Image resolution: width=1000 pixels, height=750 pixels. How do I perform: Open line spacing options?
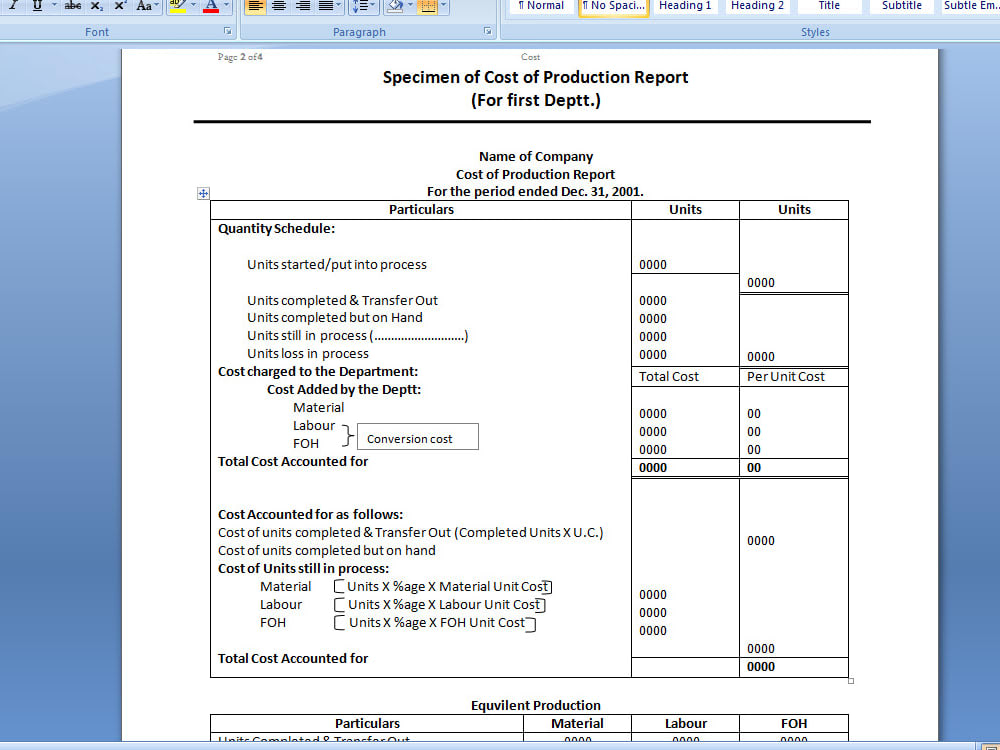[364, 6]
